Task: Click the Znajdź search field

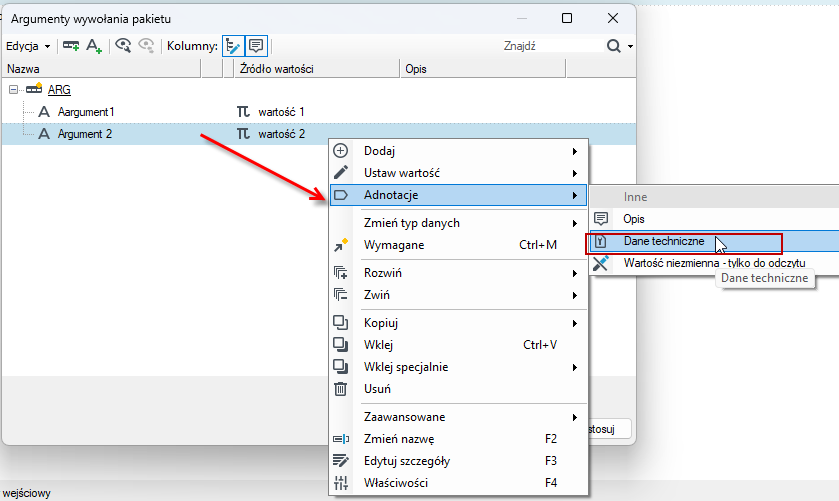Action: (551, 46)
